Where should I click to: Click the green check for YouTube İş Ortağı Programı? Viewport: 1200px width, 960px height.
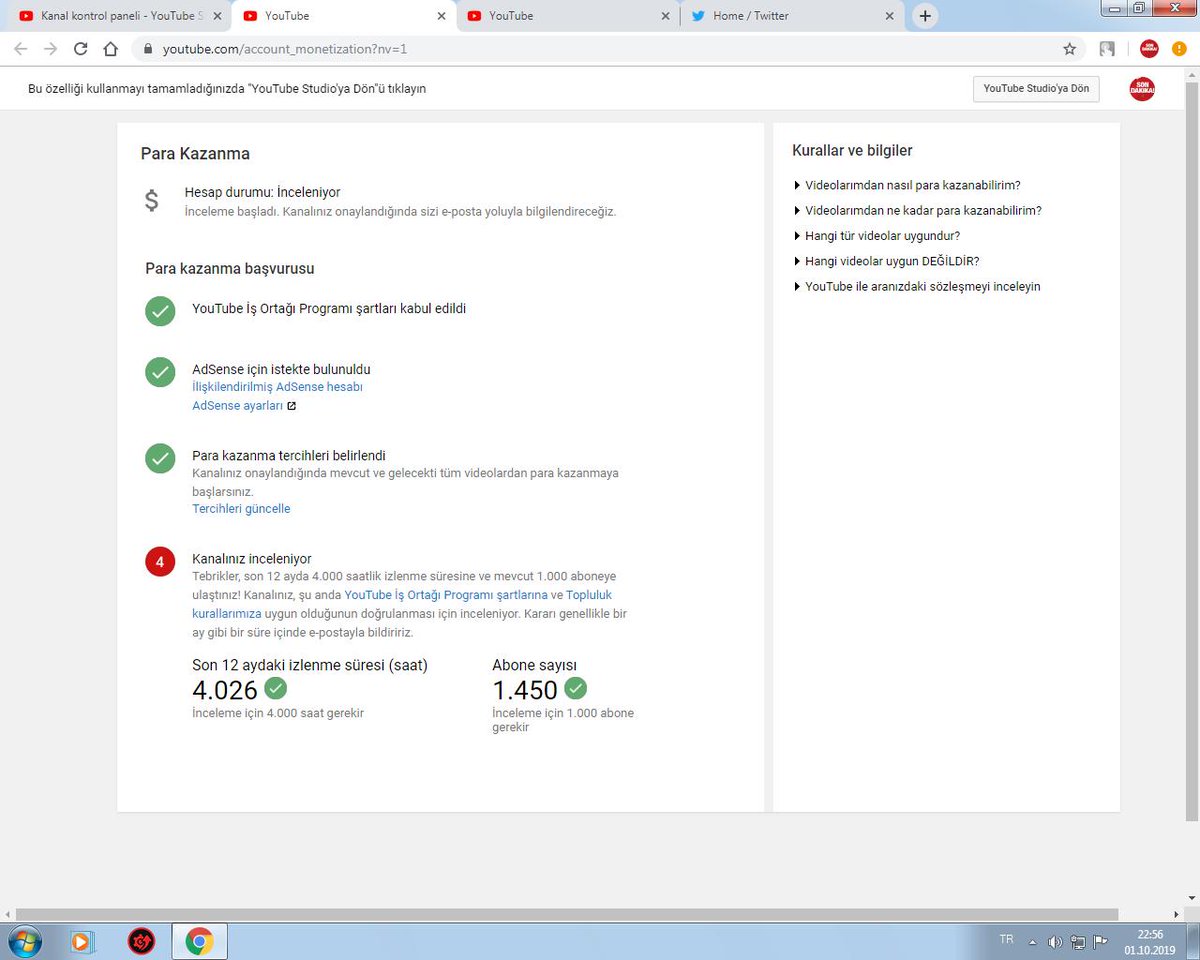[160, 311]
